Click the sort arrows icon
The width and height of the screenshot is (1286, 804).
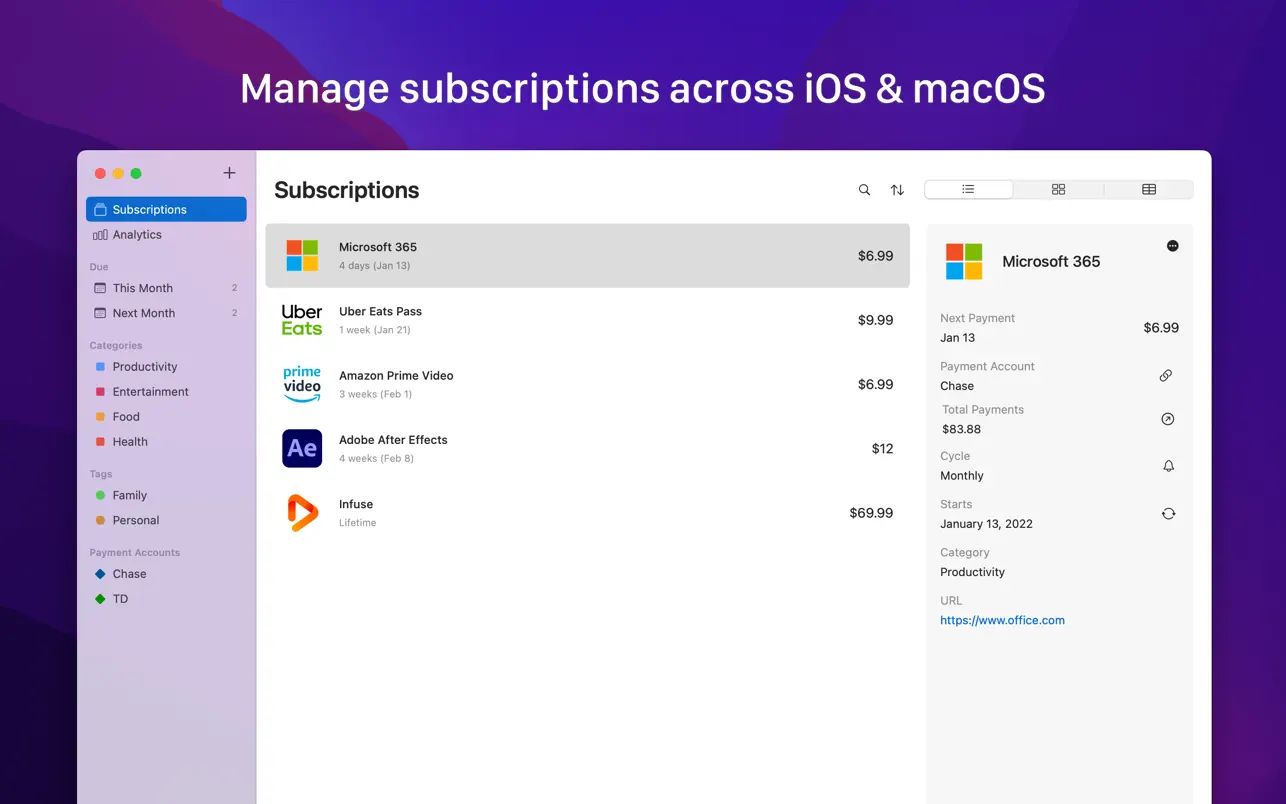(x=897, y=189)
